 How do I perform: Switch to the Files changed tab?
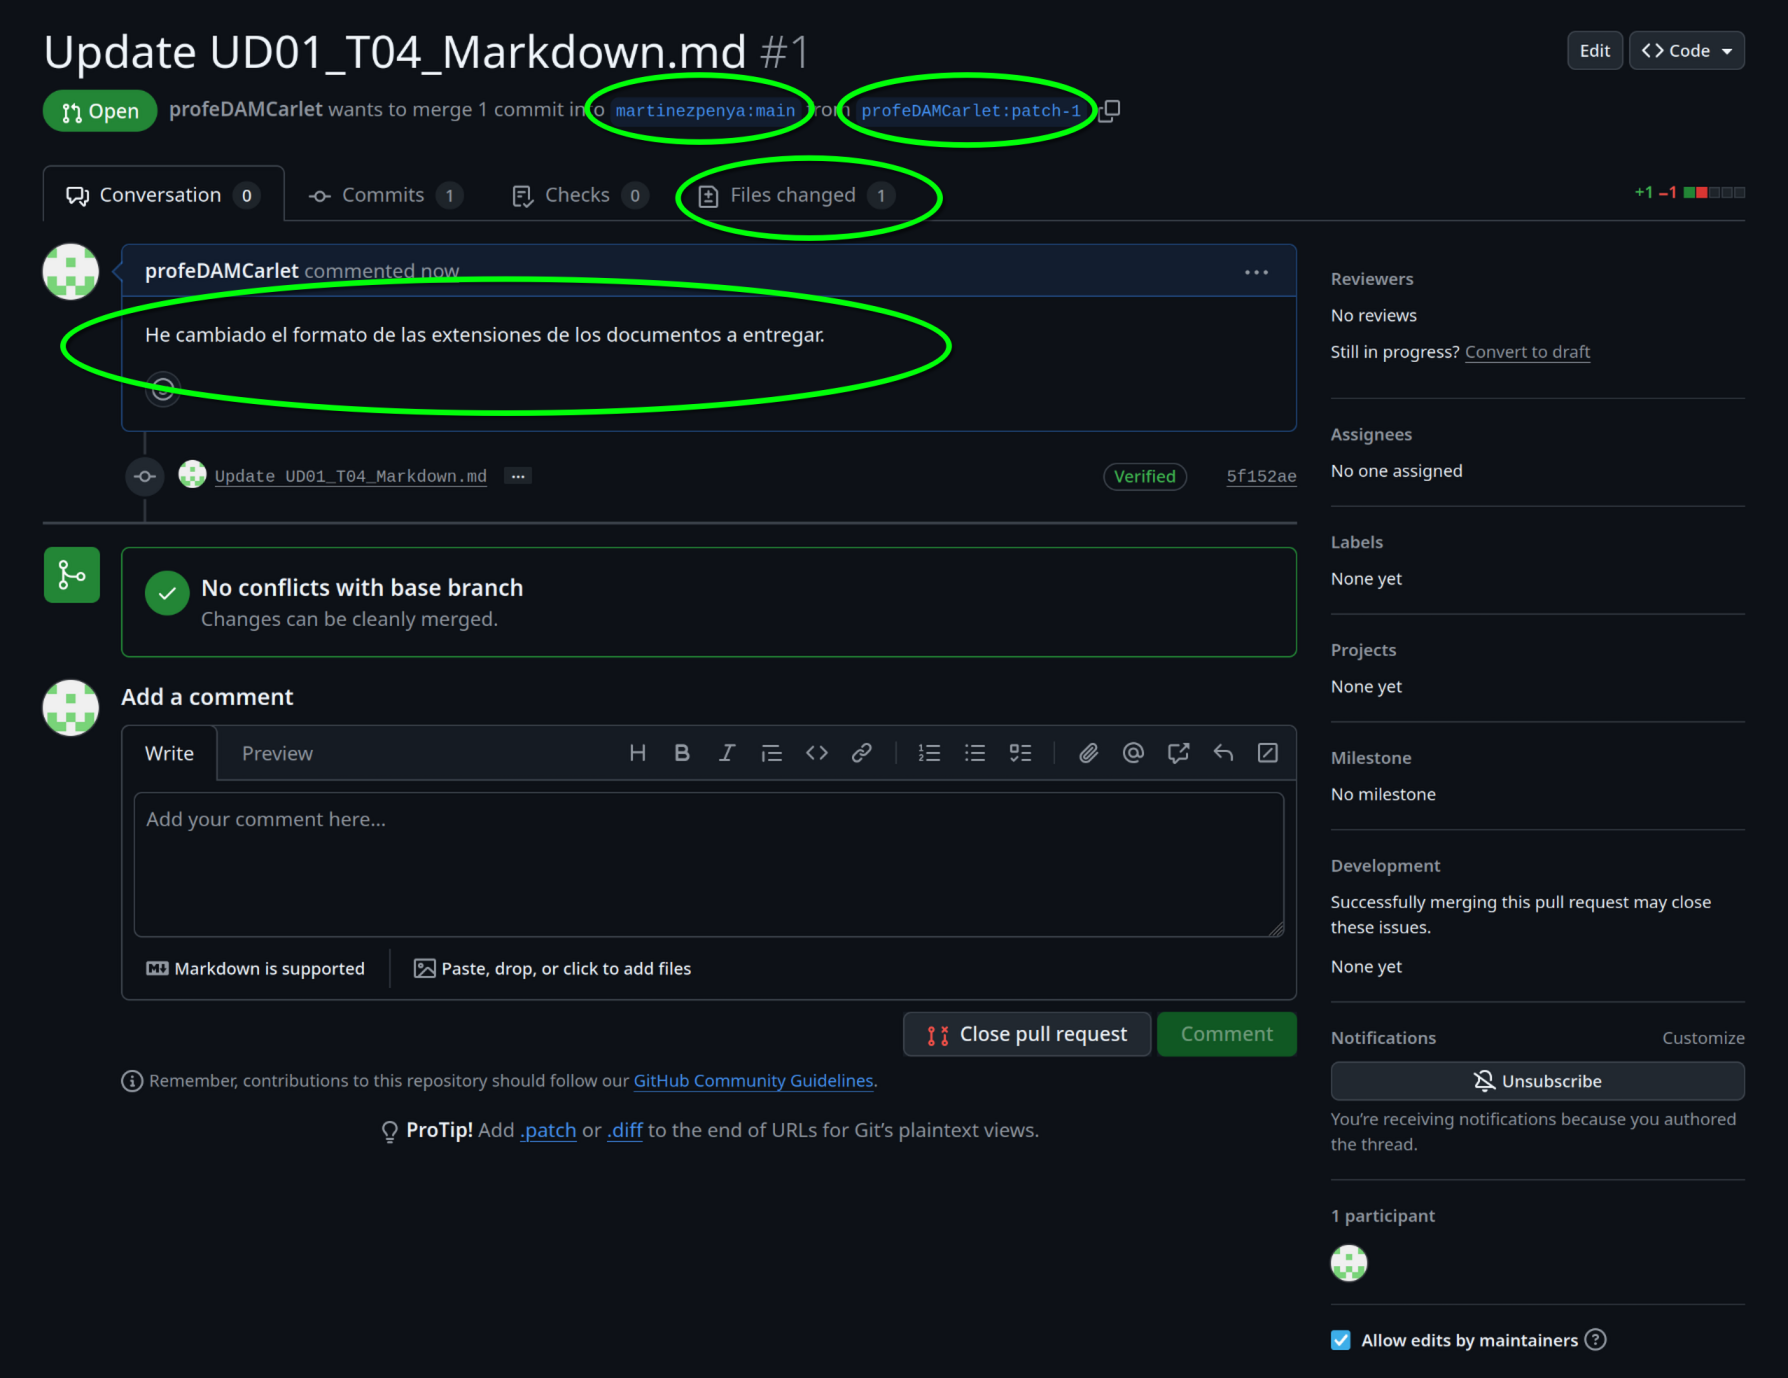point(794,195)
